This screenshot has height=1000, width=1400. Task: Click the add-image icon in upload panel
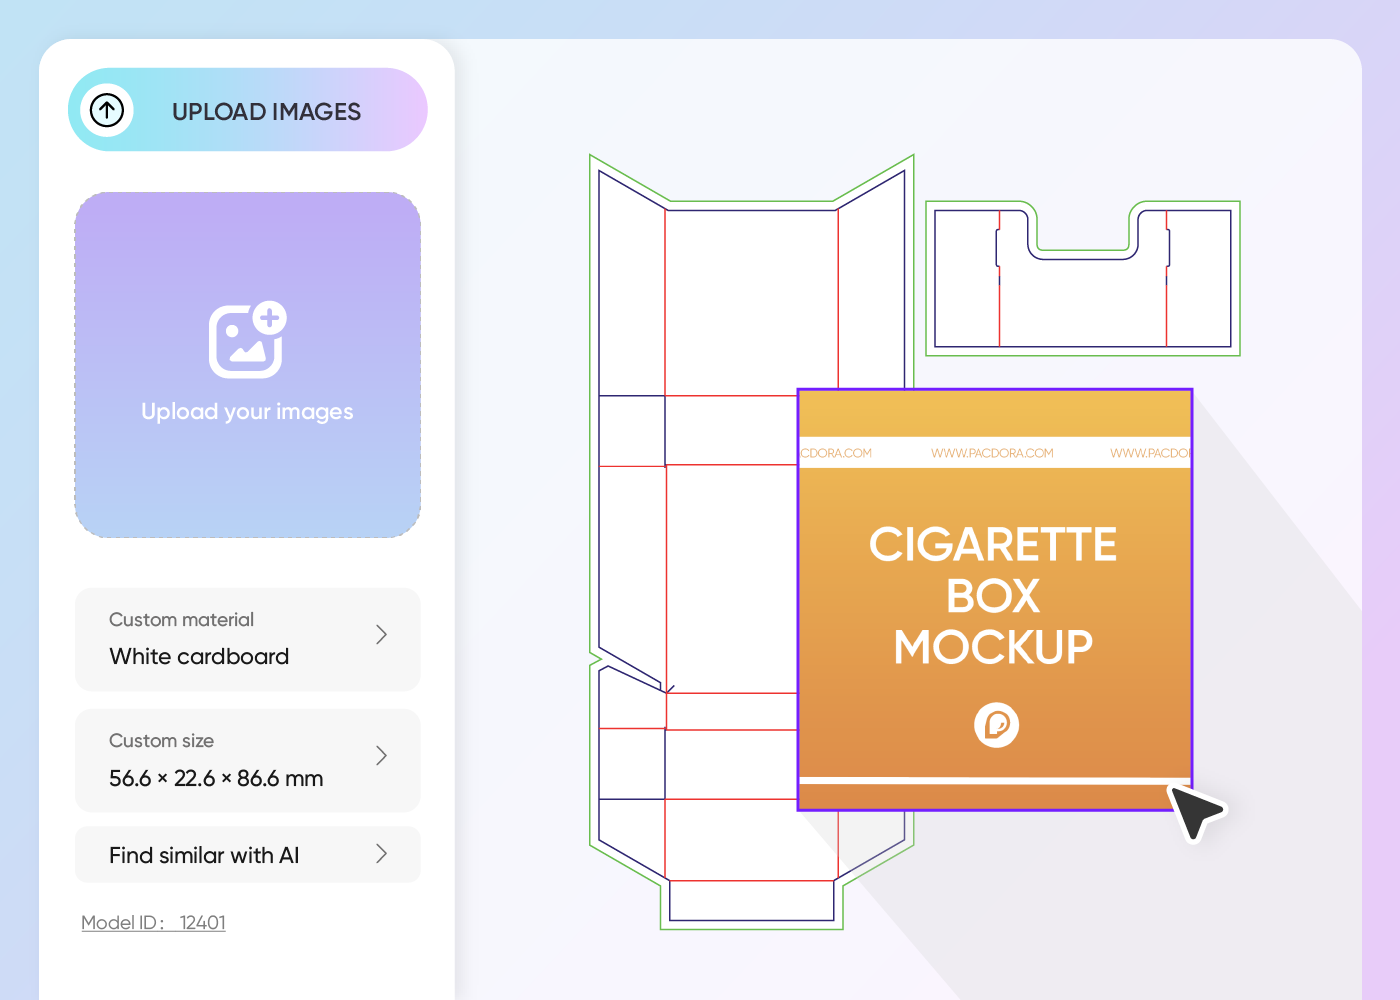[x=247, y=340]
